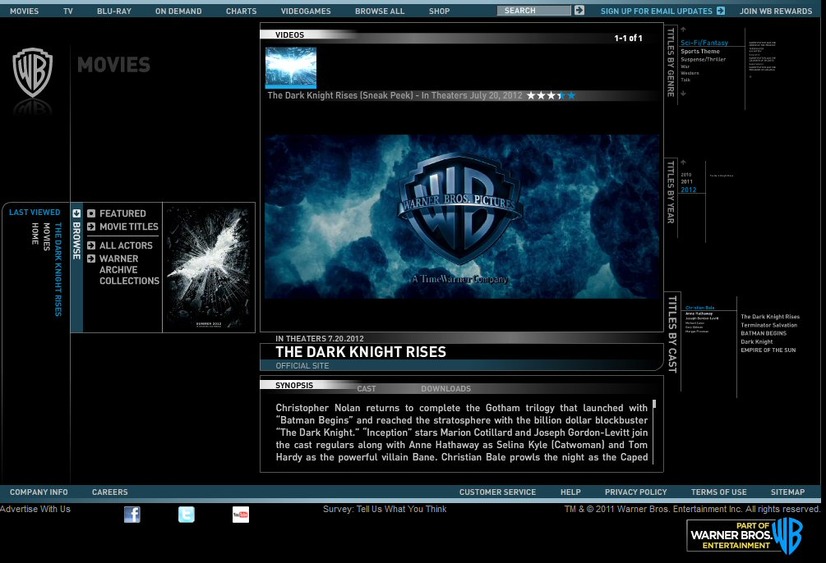Go to Home in Last Viewed
This screenshot has width=826, height=563.
(x=35, y=233)
